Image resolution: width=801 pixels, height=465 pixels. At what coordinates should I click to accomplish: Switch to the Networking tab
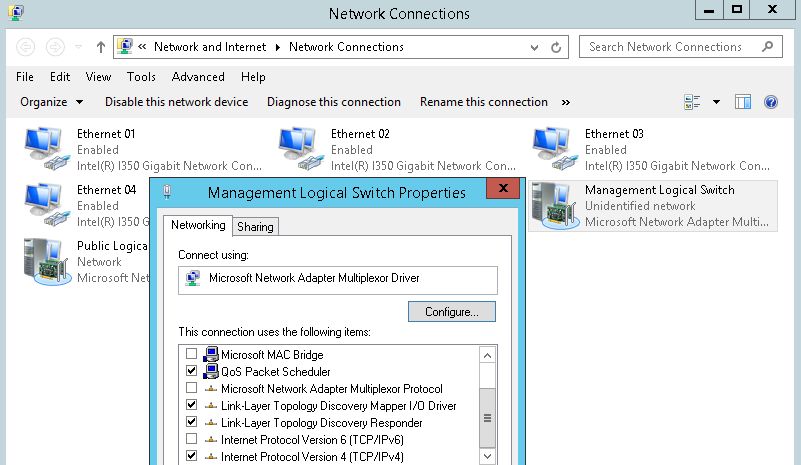[198, 225]
